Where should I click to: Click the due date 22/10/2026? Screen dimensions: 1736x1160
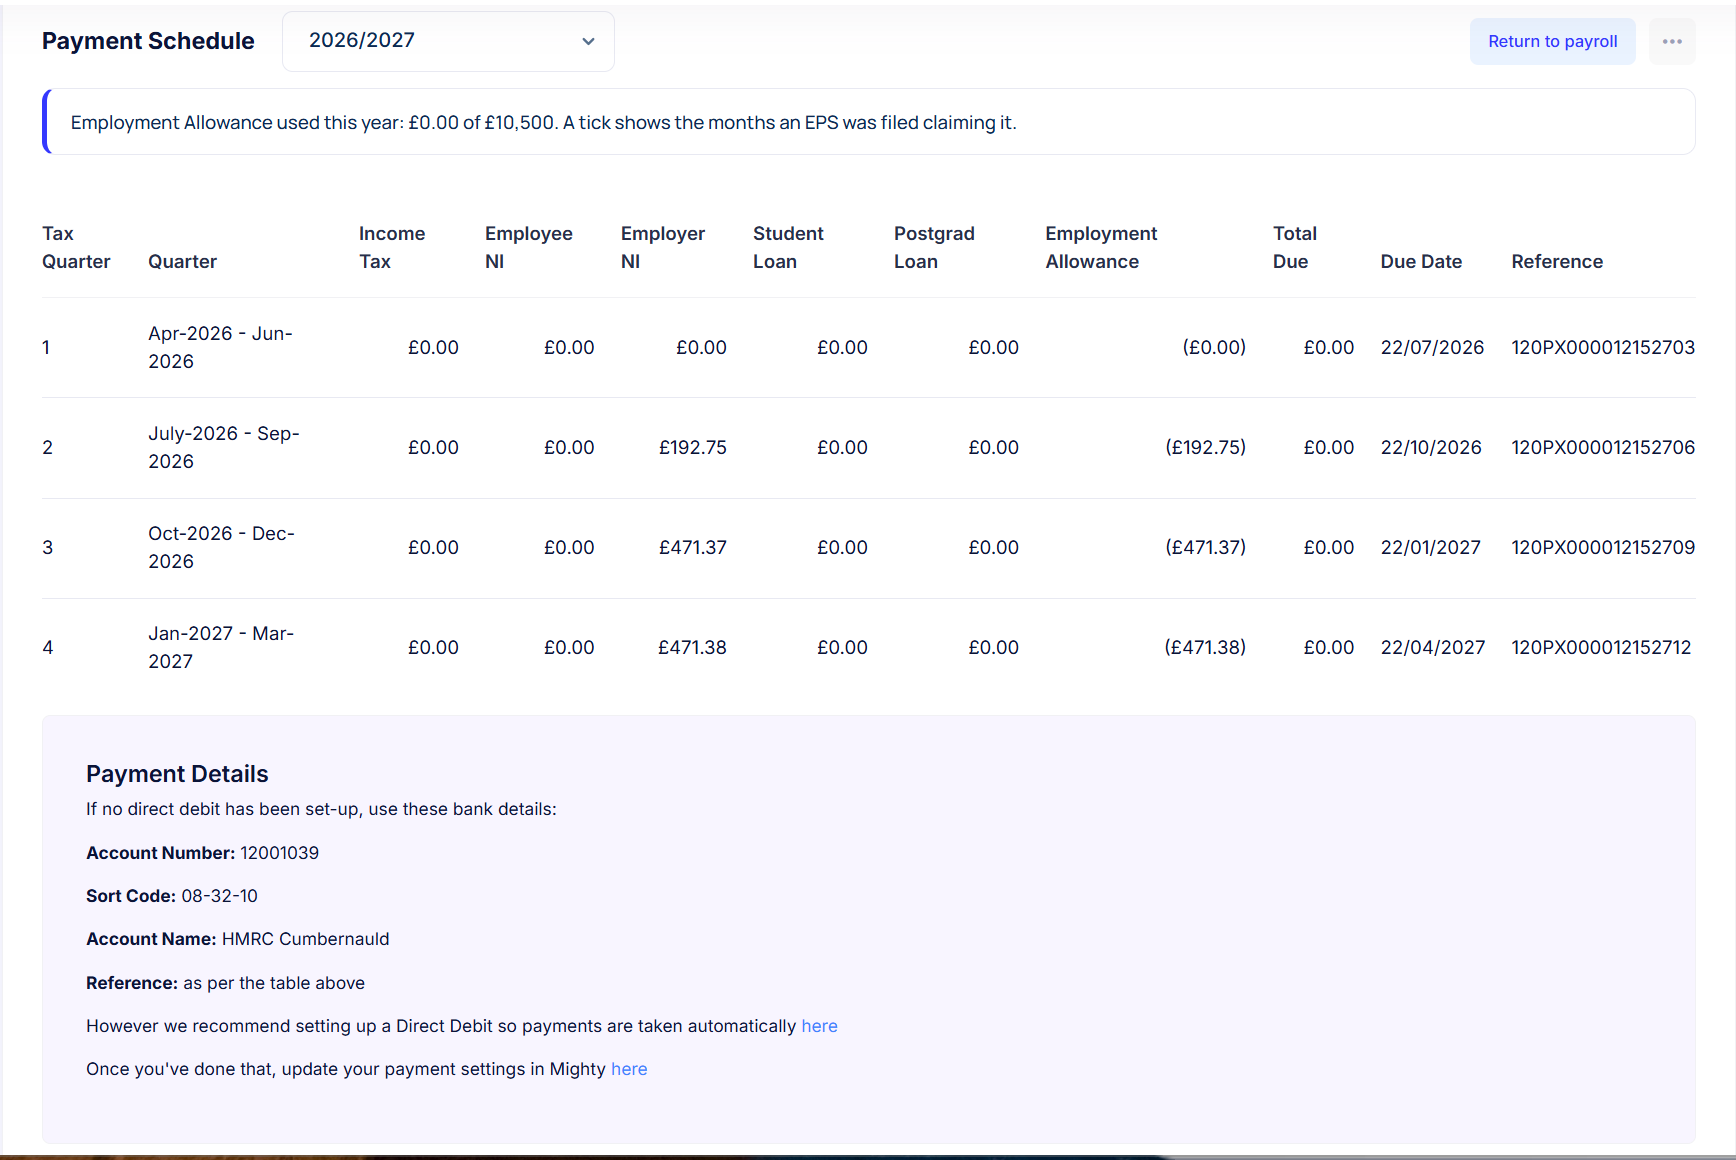(1431, 447)
